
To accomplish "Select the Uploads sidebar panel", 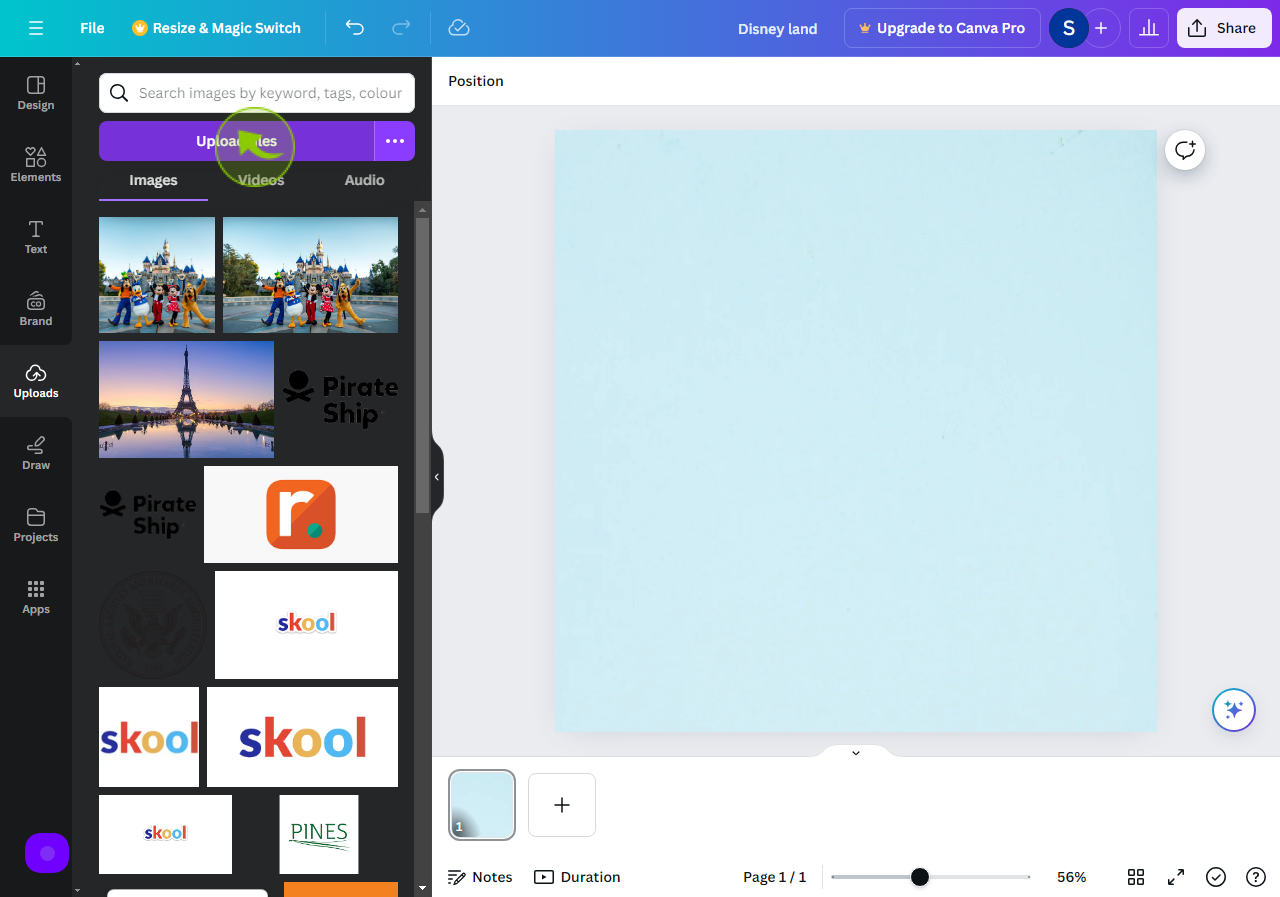I will point(36,381).
